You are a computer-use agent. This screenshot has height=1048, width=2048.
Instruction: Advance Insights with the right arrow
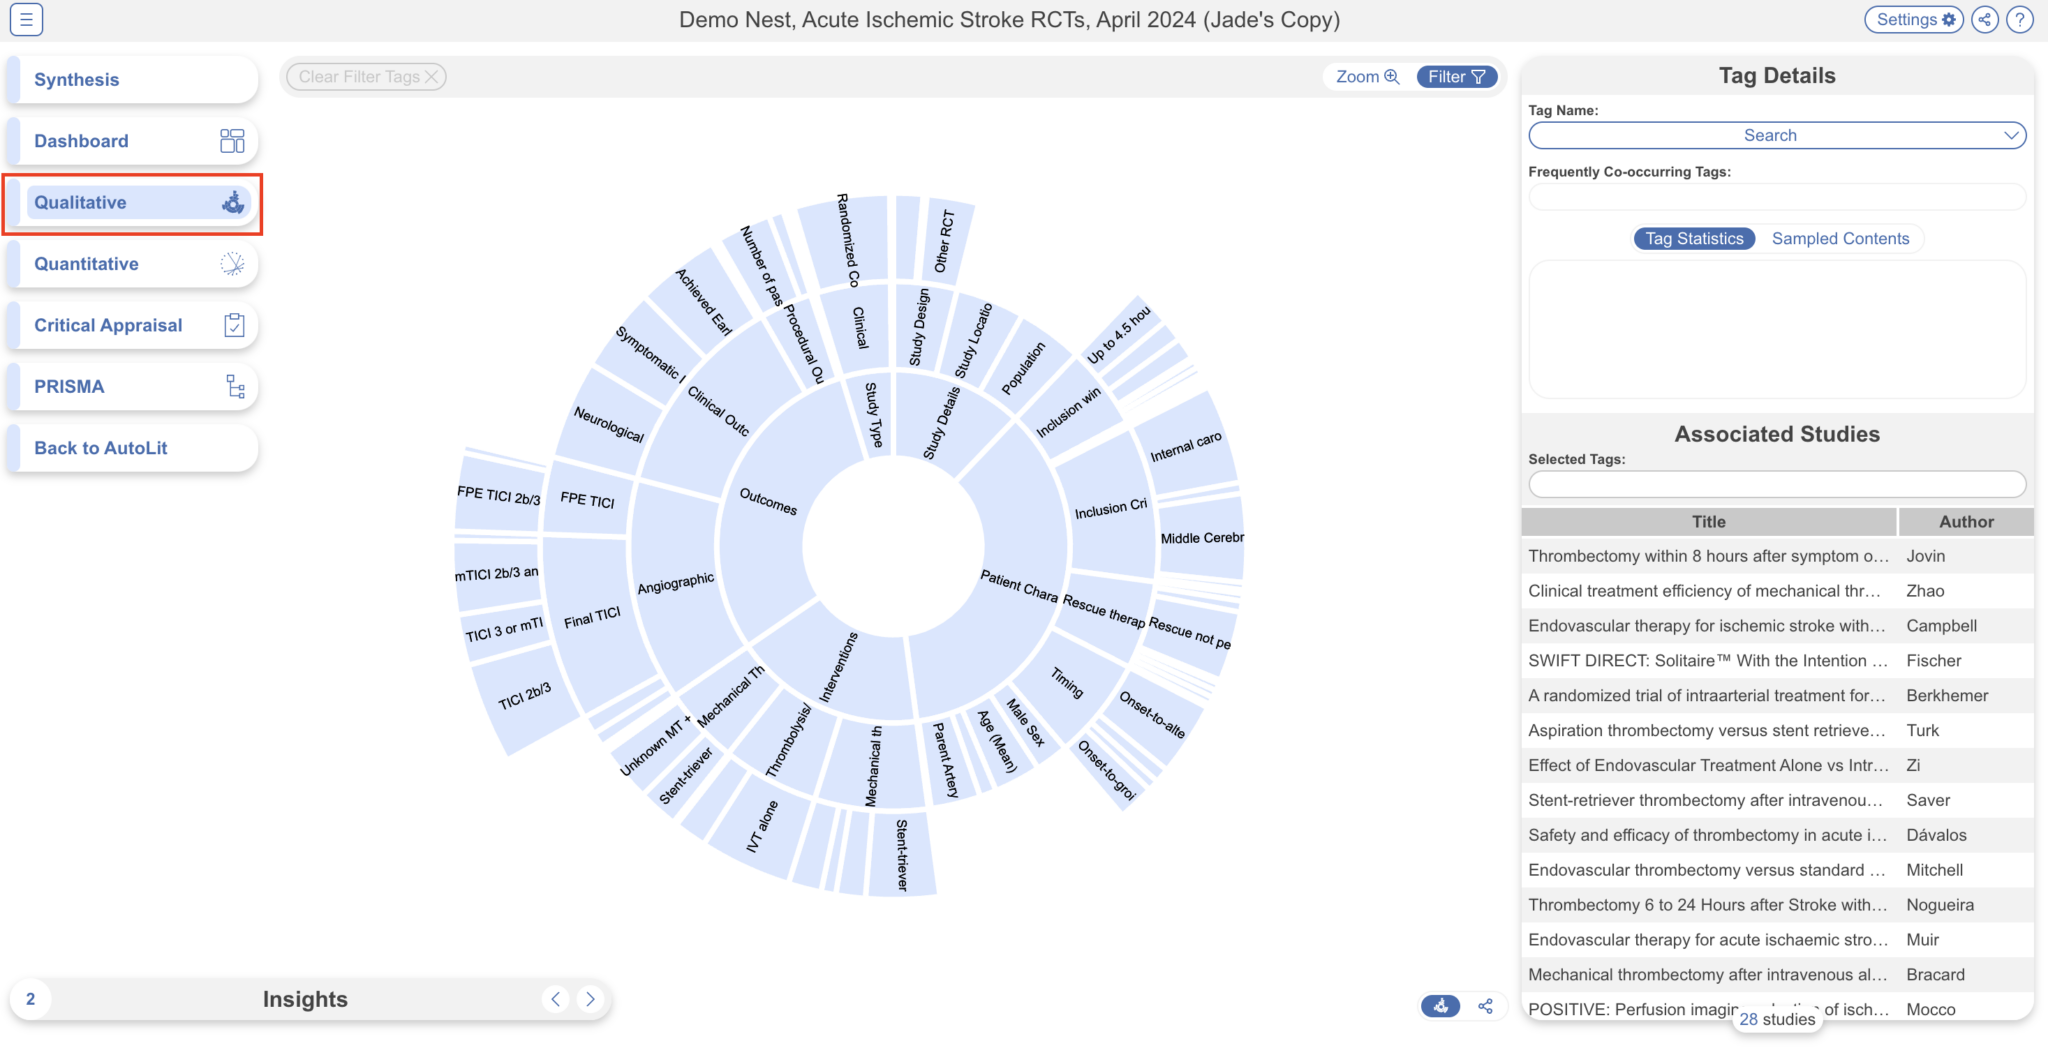(590, 998)
